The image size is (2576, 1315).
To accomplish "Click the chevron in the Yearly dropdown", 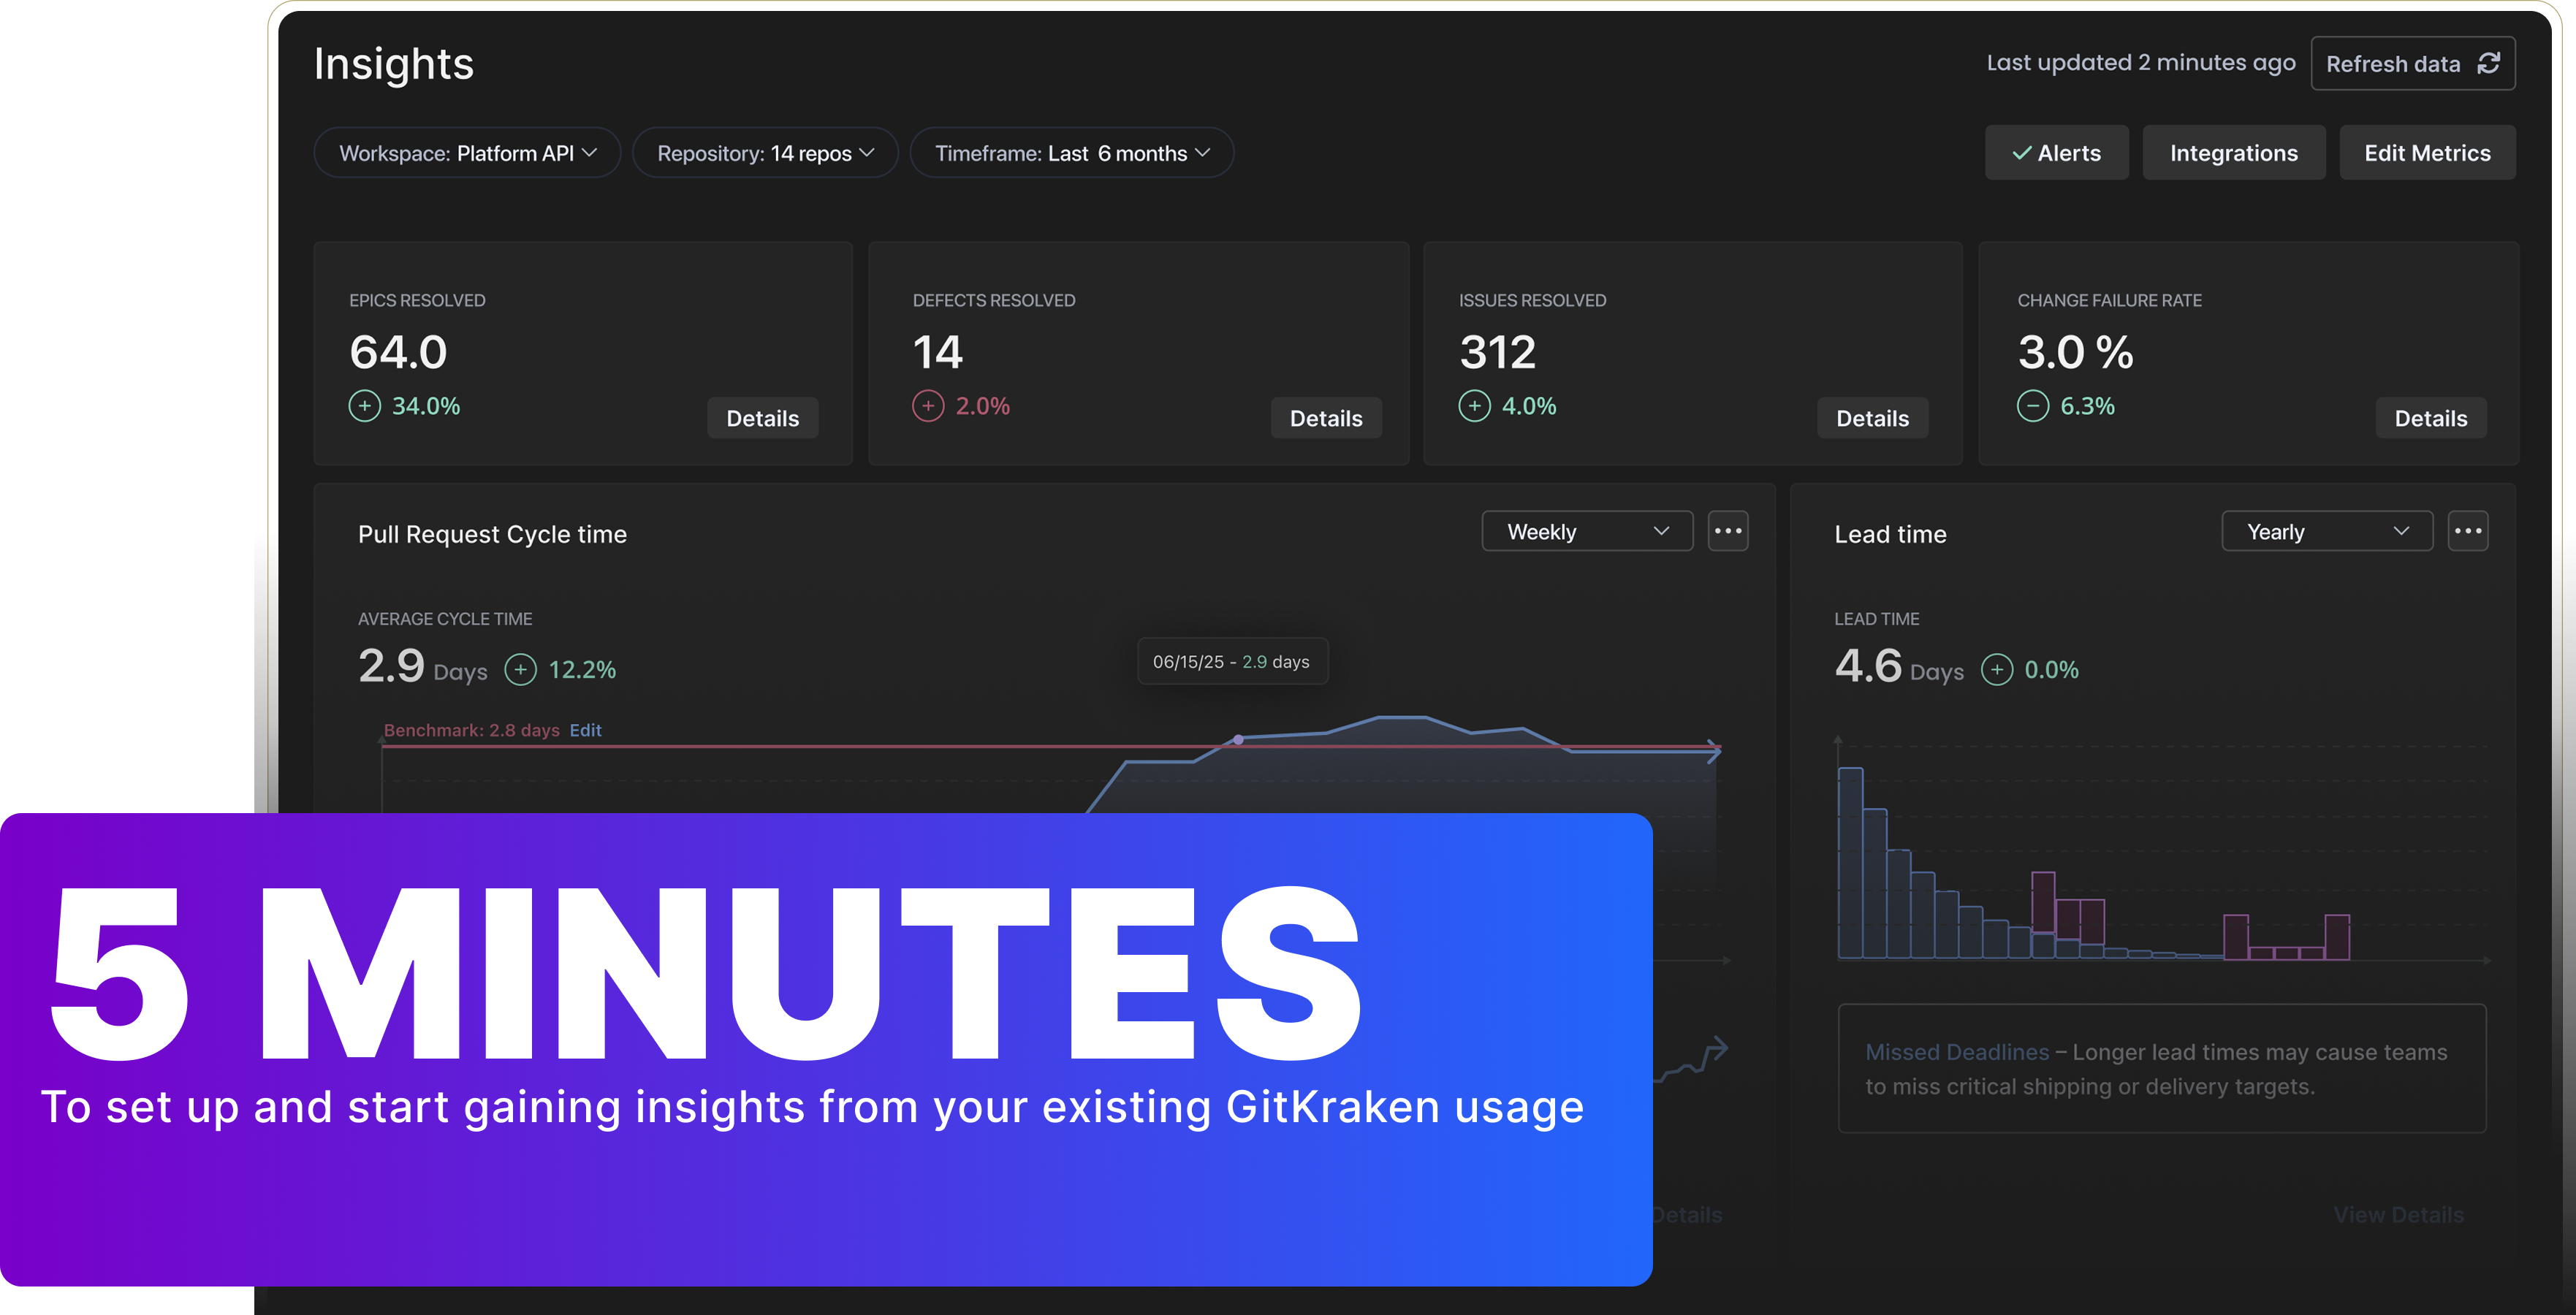I will pyautogui.click(x=2401, y=531).
